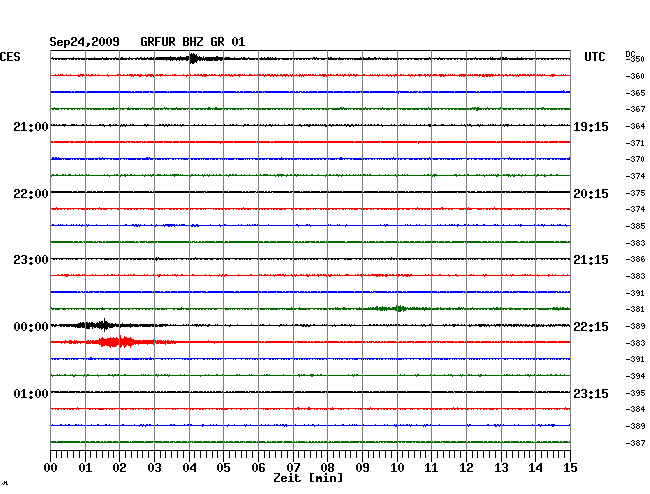Click the date label Sep24,2009
The image size is (650, 494).
(x=84, y=42)
